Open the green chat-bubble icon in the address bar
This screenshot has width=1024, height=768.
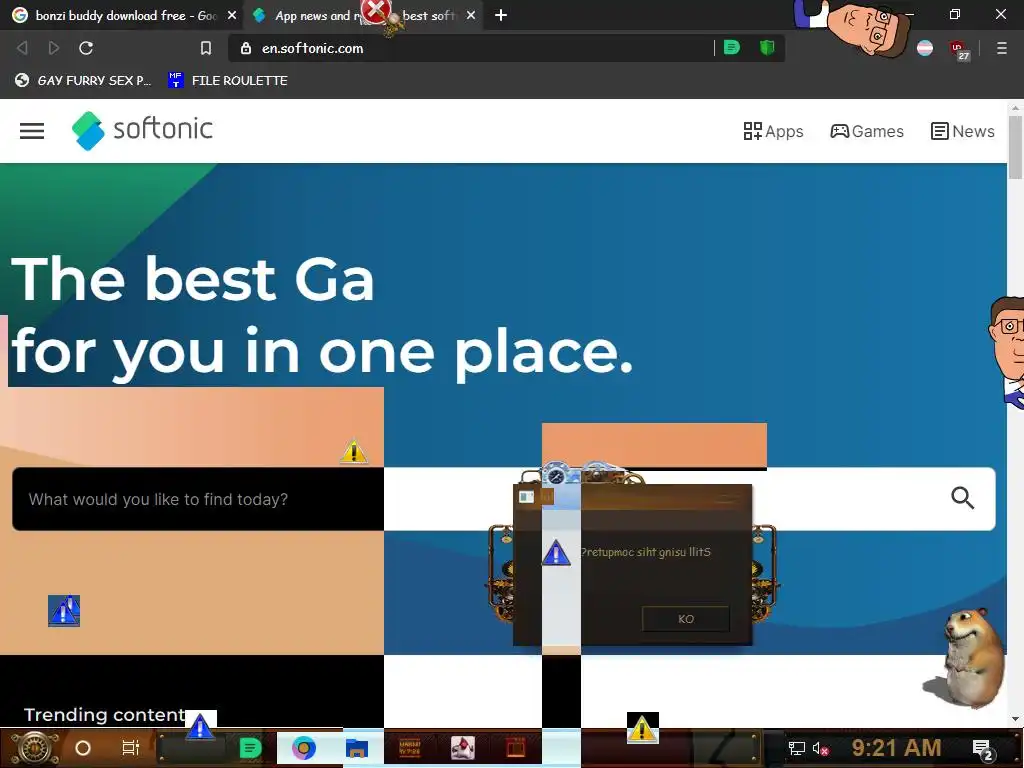point(731,47)
